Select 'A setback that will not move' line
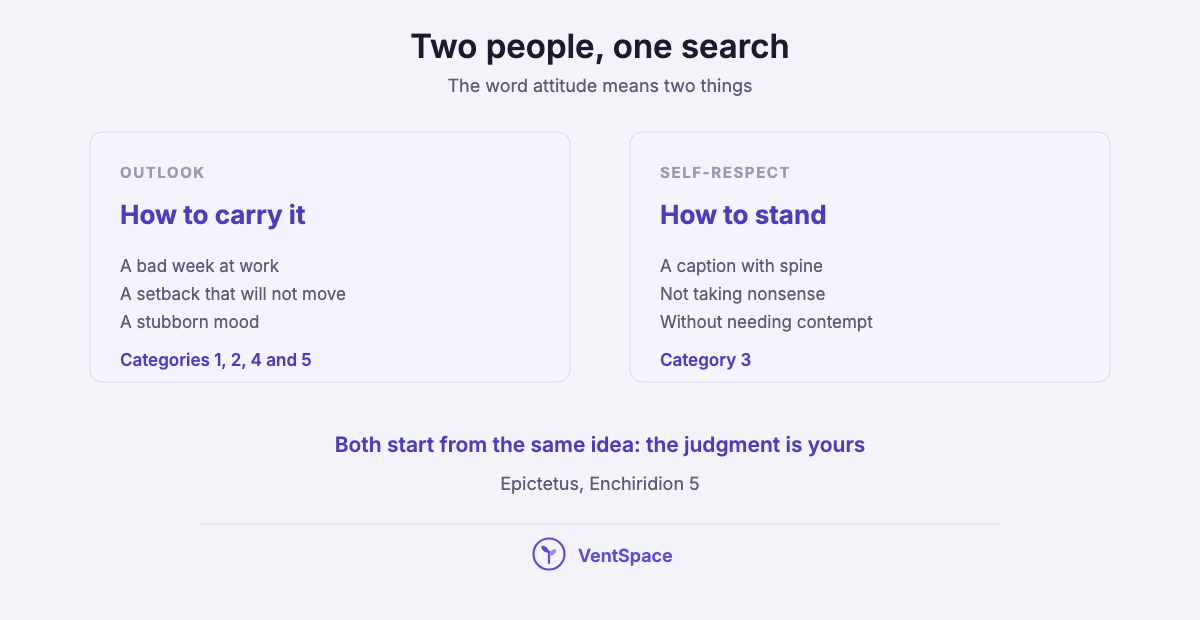 click(233, 294)
